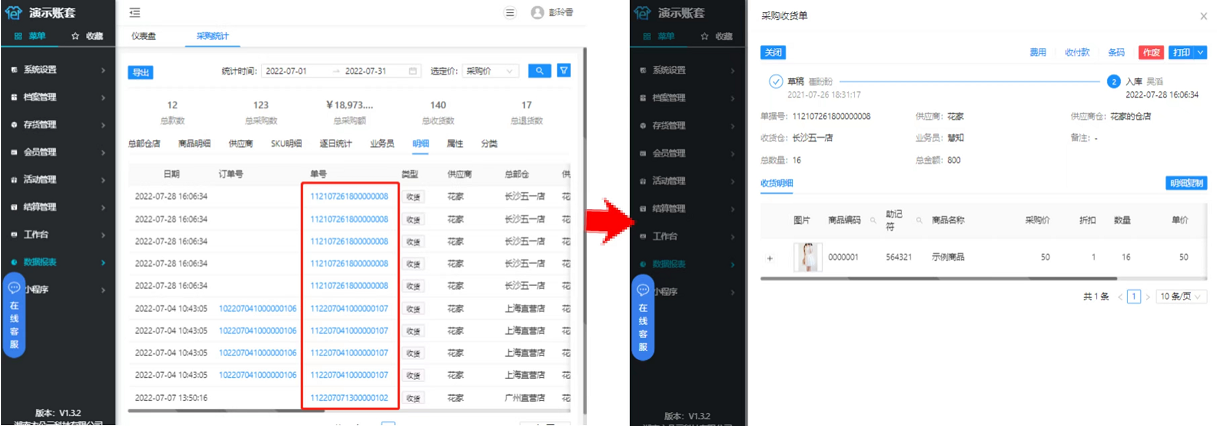Click the blue 关闭 button
This screenshot has height=426, width=1217.
tap(772, 52)
